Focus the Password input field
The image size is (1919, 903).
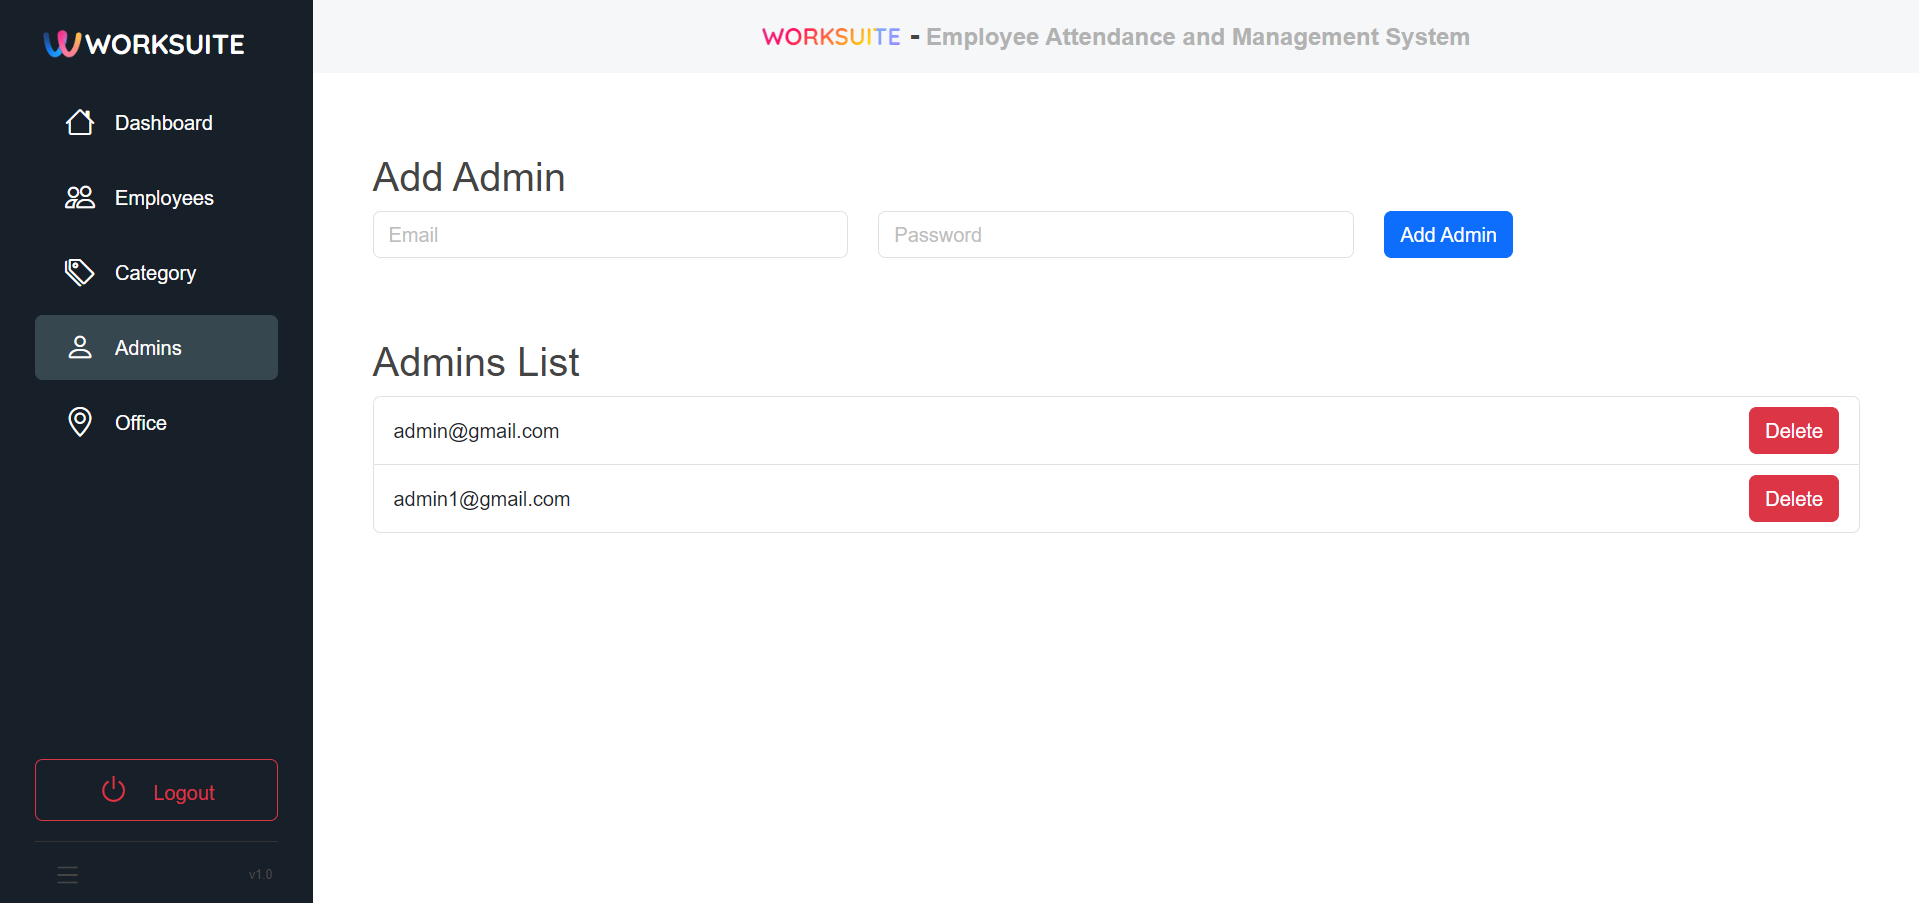pyautogui.click(x=1115, y=235)
